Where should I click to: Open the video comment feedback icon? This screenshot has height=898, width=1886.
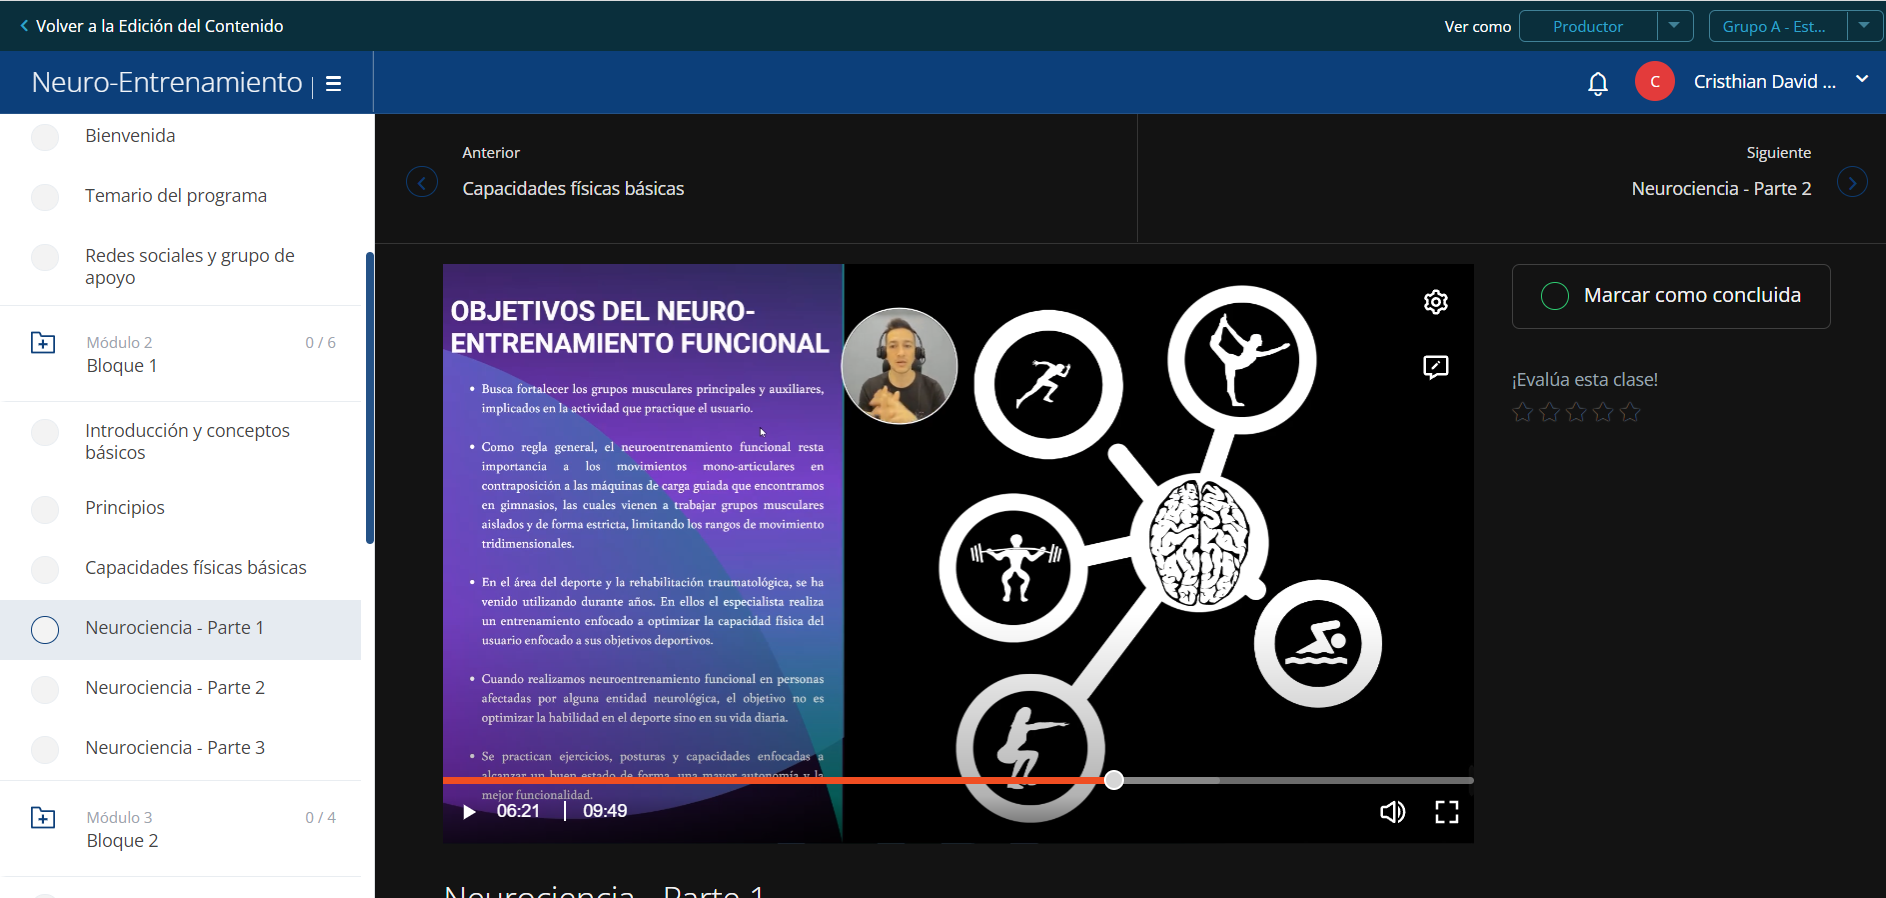1436,367
